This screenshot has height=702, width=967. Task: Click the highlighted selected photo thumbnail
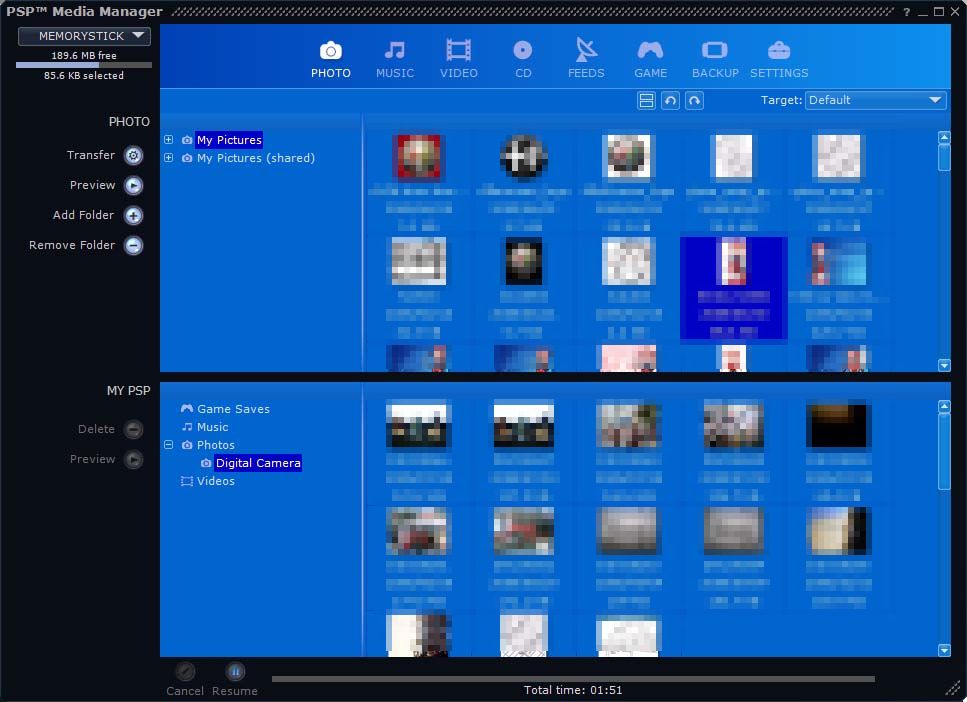733,288
